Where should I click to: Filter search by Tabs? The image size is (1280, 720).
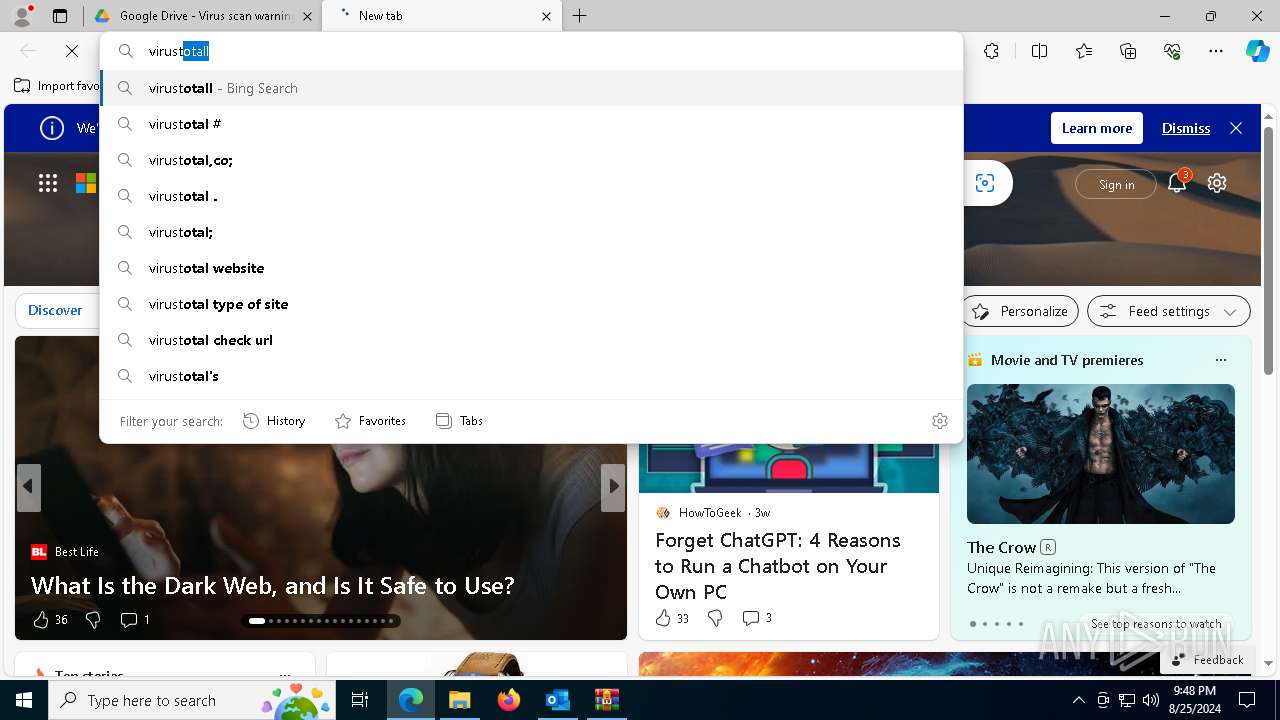click(459, 421)
